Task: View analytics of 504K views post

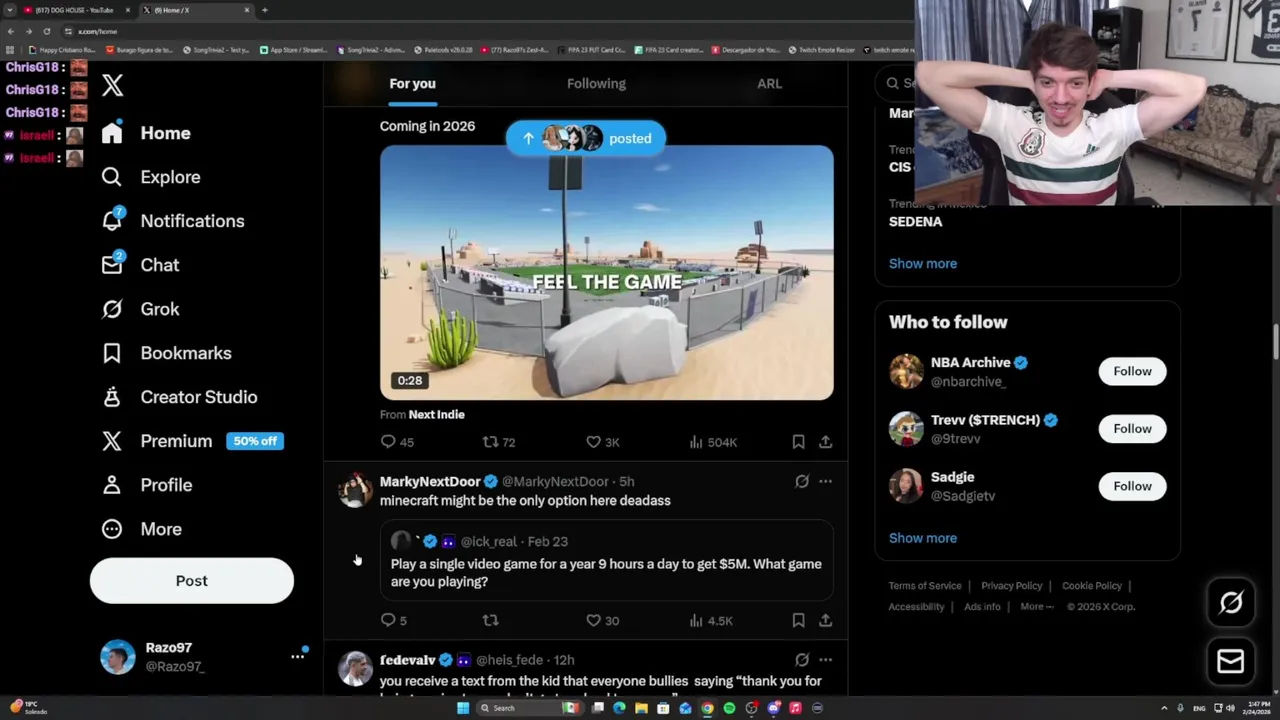Action: [712, 441]
